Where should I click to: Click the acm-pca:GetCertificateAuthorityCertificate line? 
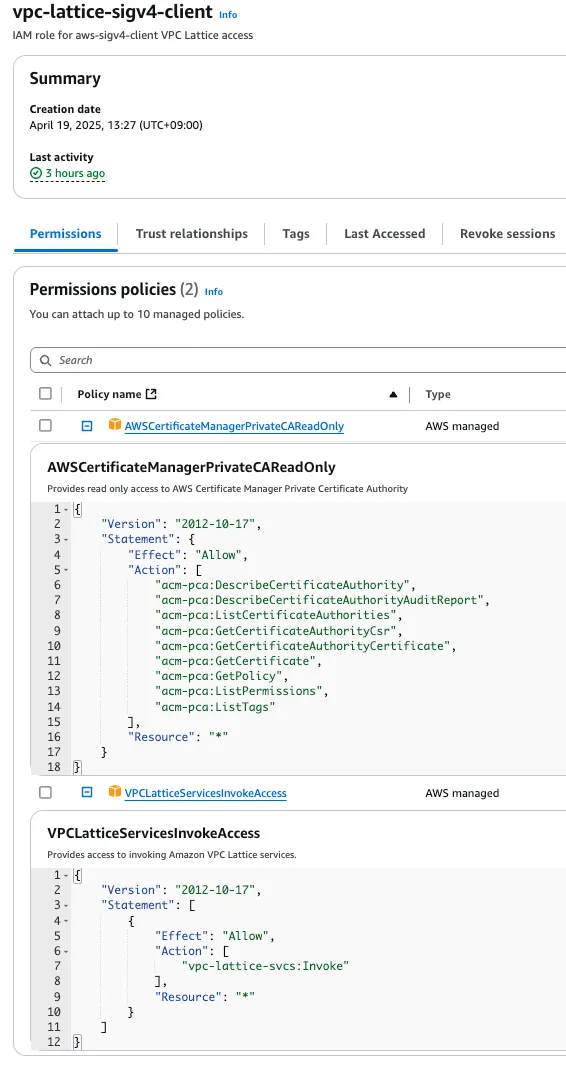305,646
